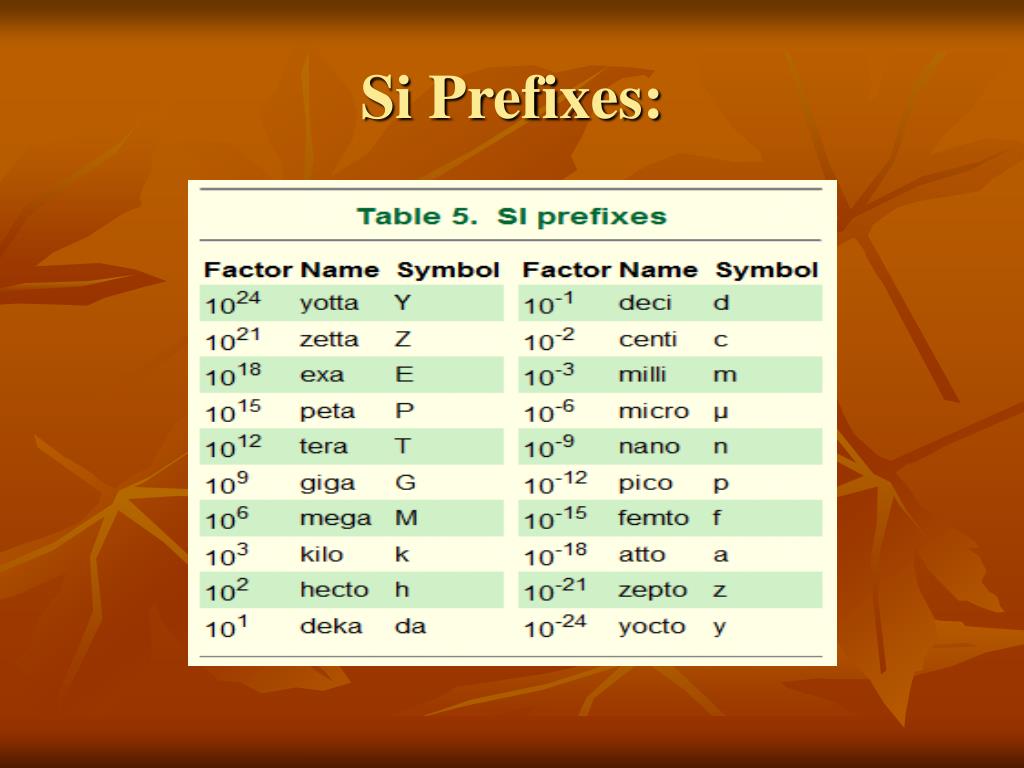Click the factor 10^24 beside yotta
The width and height of the screenshot is (1024, 768).
click(233, 303)
